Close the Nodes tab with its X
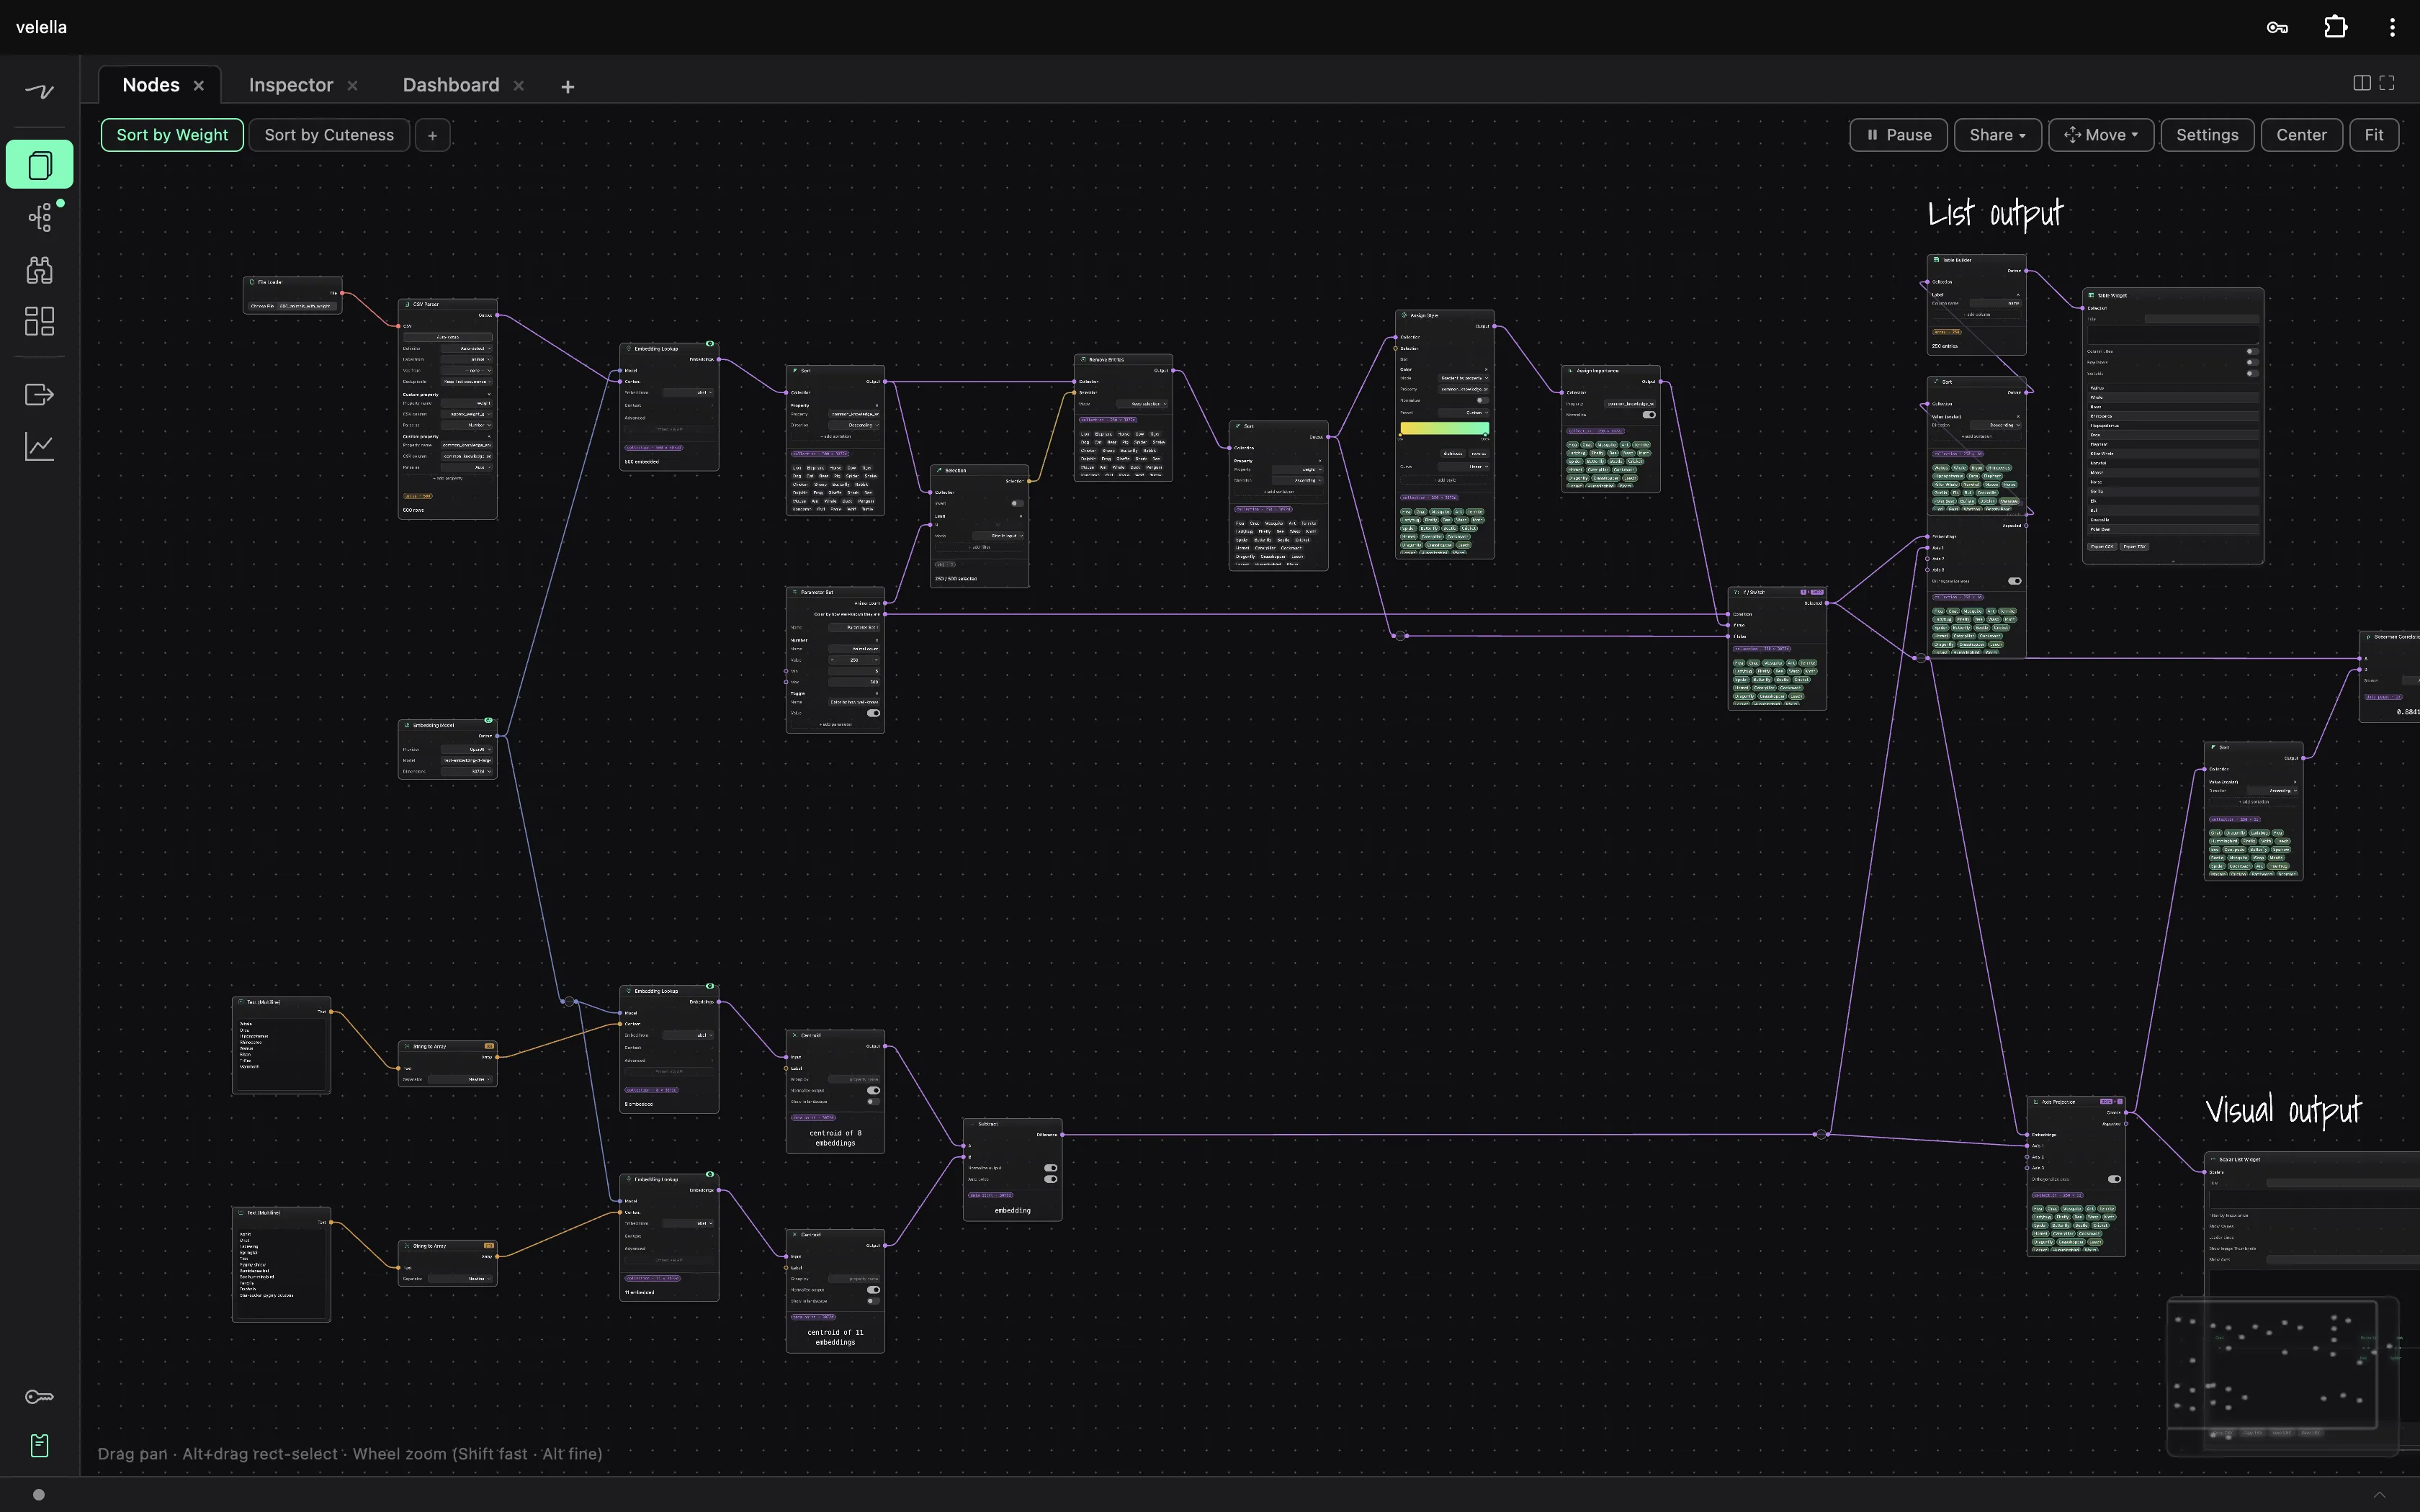The image size is (2420, 1512). pos(199,86)
